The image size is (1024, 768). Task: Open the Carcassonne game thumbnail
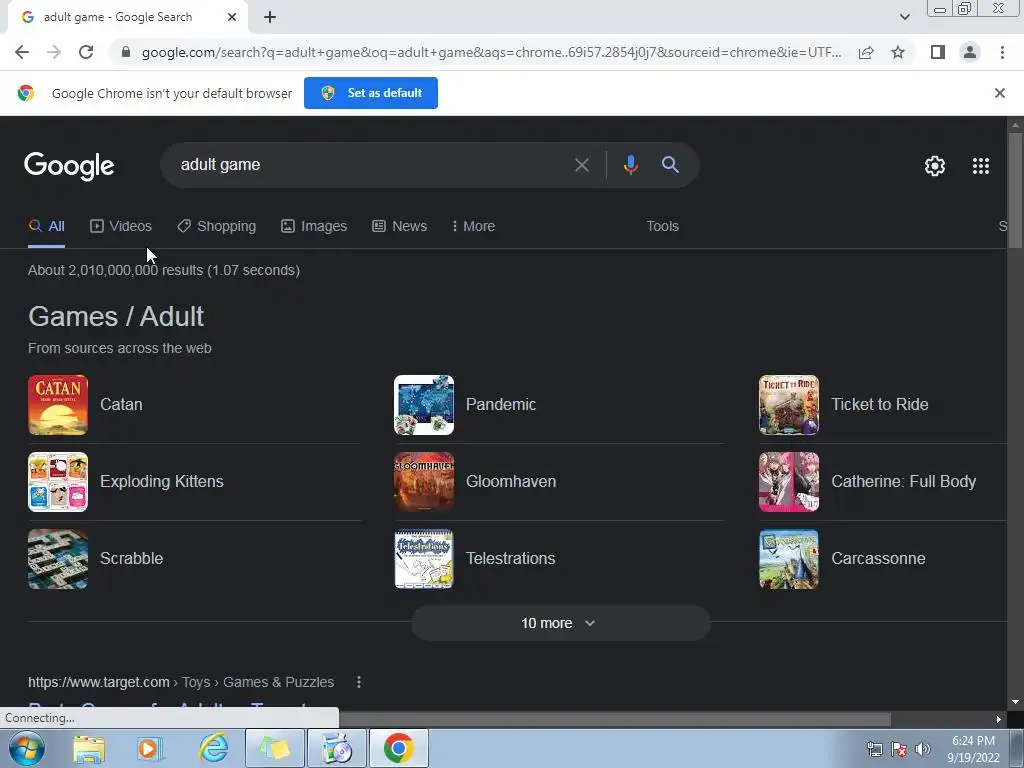[789, 559]
